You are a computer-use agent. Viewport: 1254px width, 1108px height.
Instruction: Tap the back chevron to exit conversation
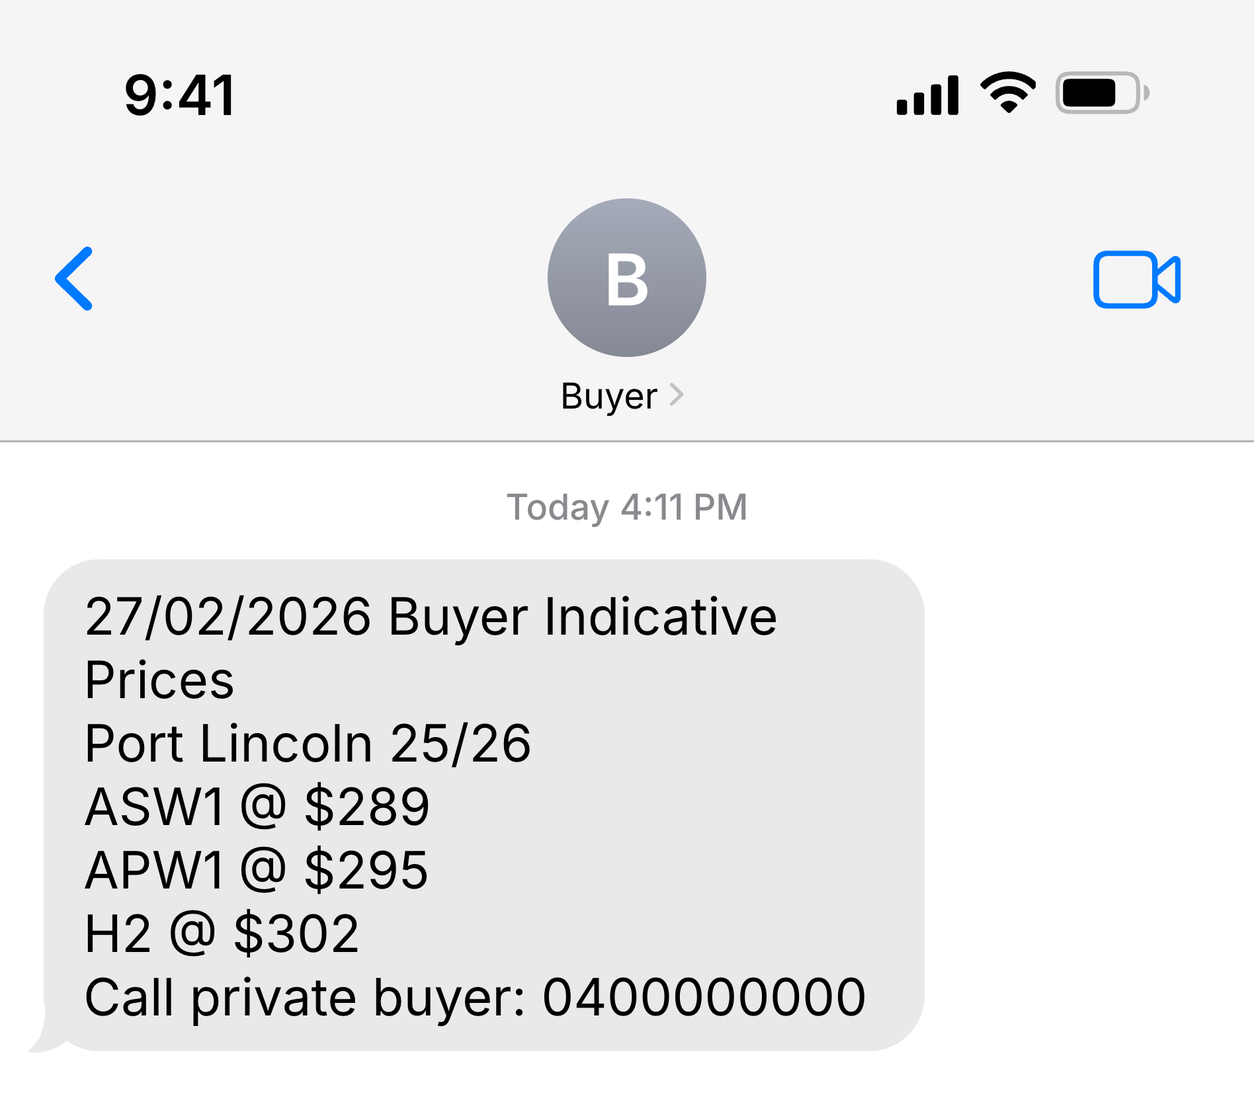tap(73, 279)
